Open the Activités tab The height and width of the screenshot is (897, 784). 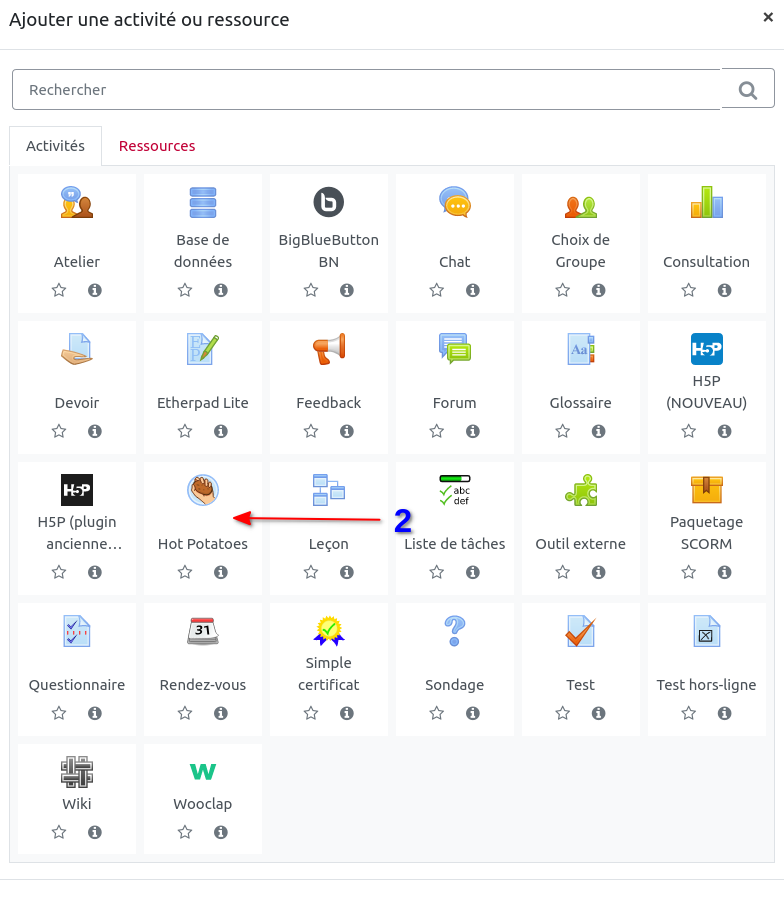point(55,146)
